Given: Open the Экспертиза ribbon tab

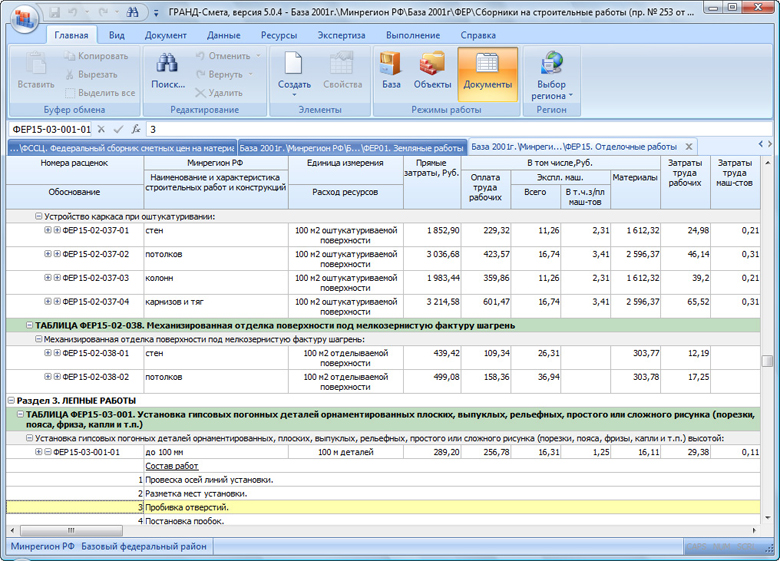Looking at the screenshot, I should (341, 35).
